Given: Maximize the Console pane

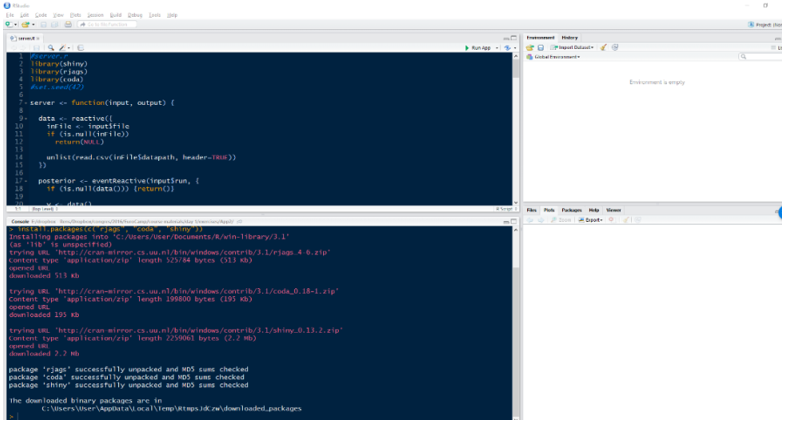Looking at the screenshot, I should 513,221.
